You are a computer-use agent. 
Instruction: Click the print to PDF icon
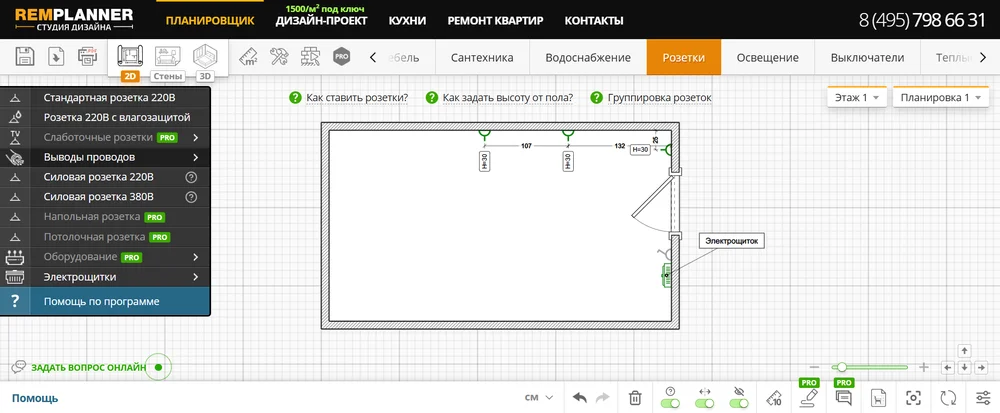(89, 57)
